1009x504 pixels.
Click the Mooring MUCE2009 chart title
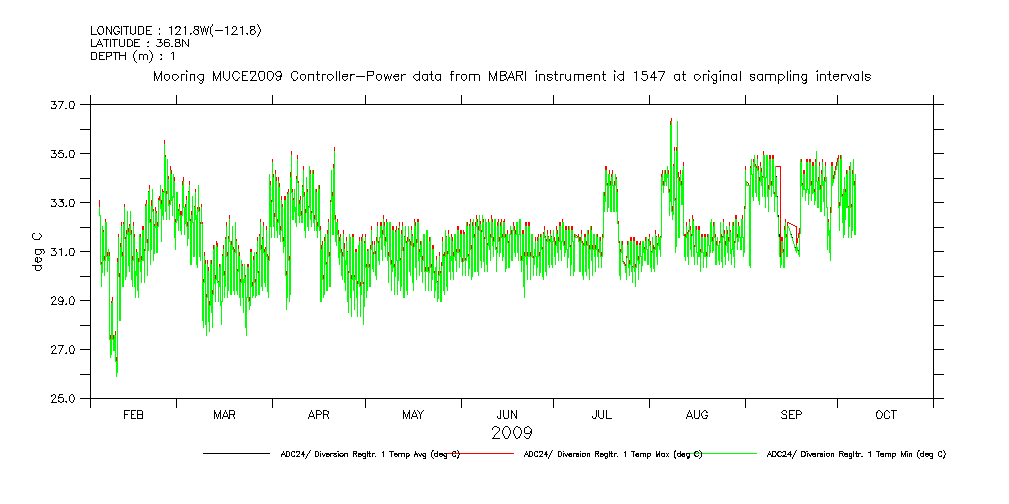click(x=511, y=76)
